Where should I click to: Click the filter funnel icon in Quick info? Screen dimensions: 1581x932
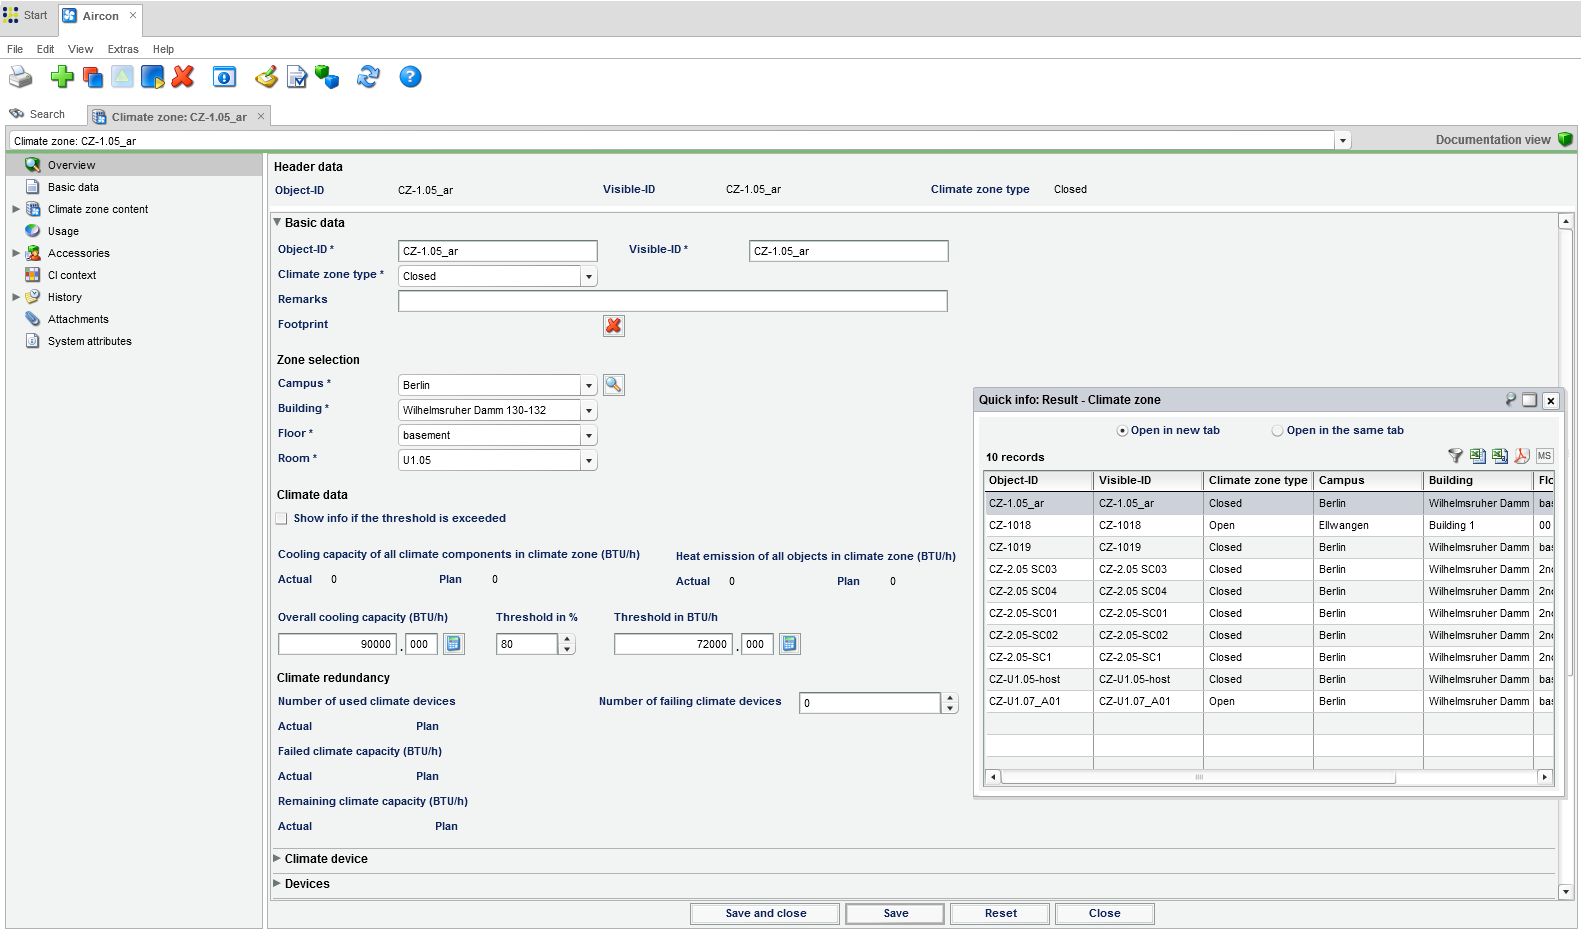pos(1455,456)
